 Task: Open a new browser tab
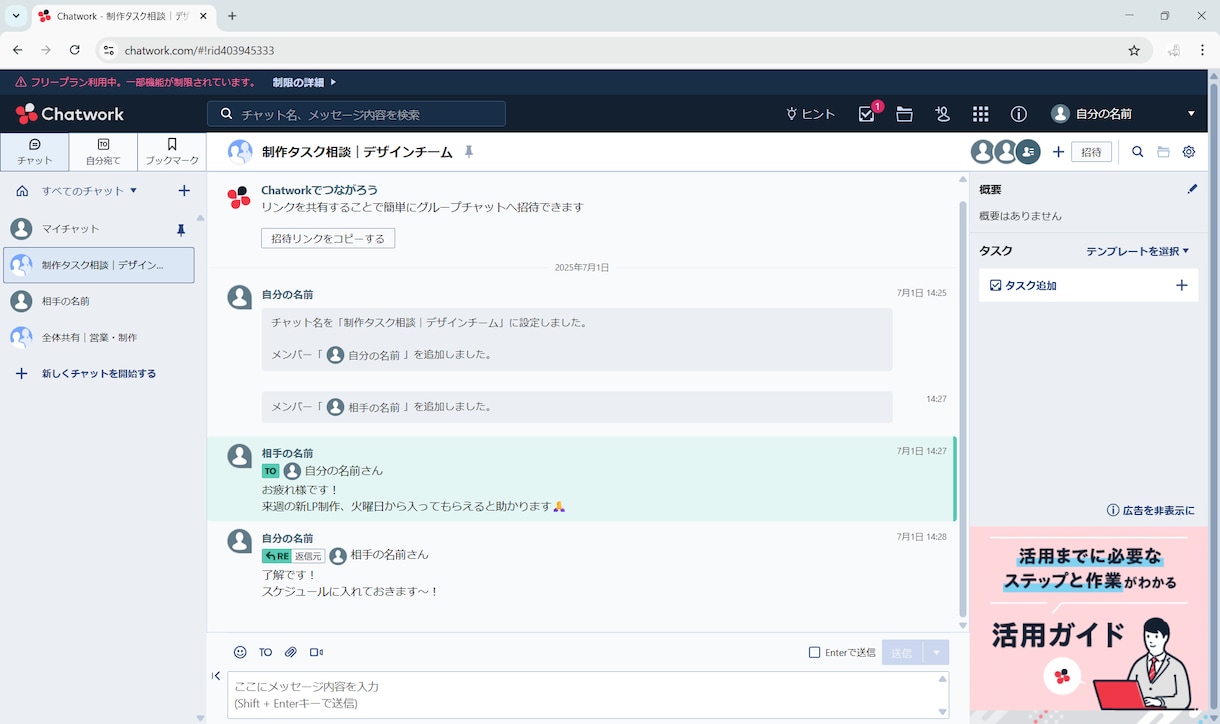coord(232,16)
